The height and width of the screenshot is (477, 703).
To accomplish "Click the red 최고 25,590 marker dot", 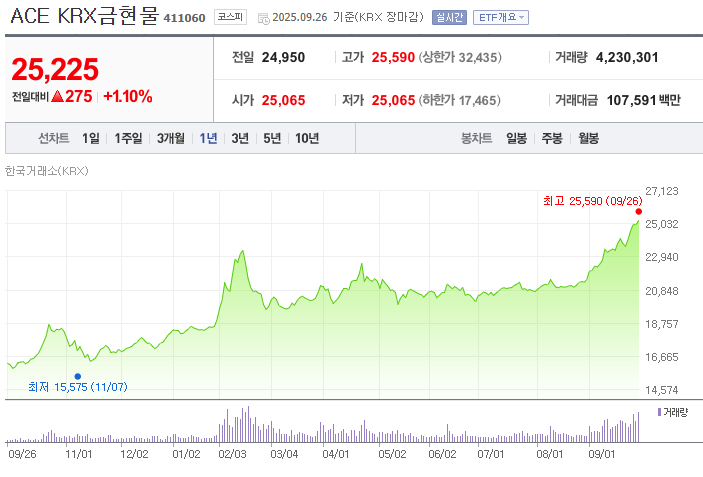I will (638, 212).
